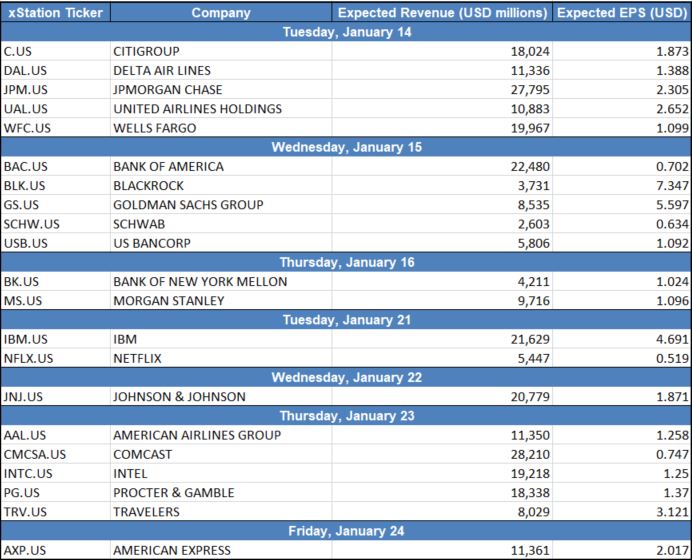This screenshot has width=692, height=560.
Task: Select the GOLDMAN SACHS GROUP company cell
Action: [188, 205]
